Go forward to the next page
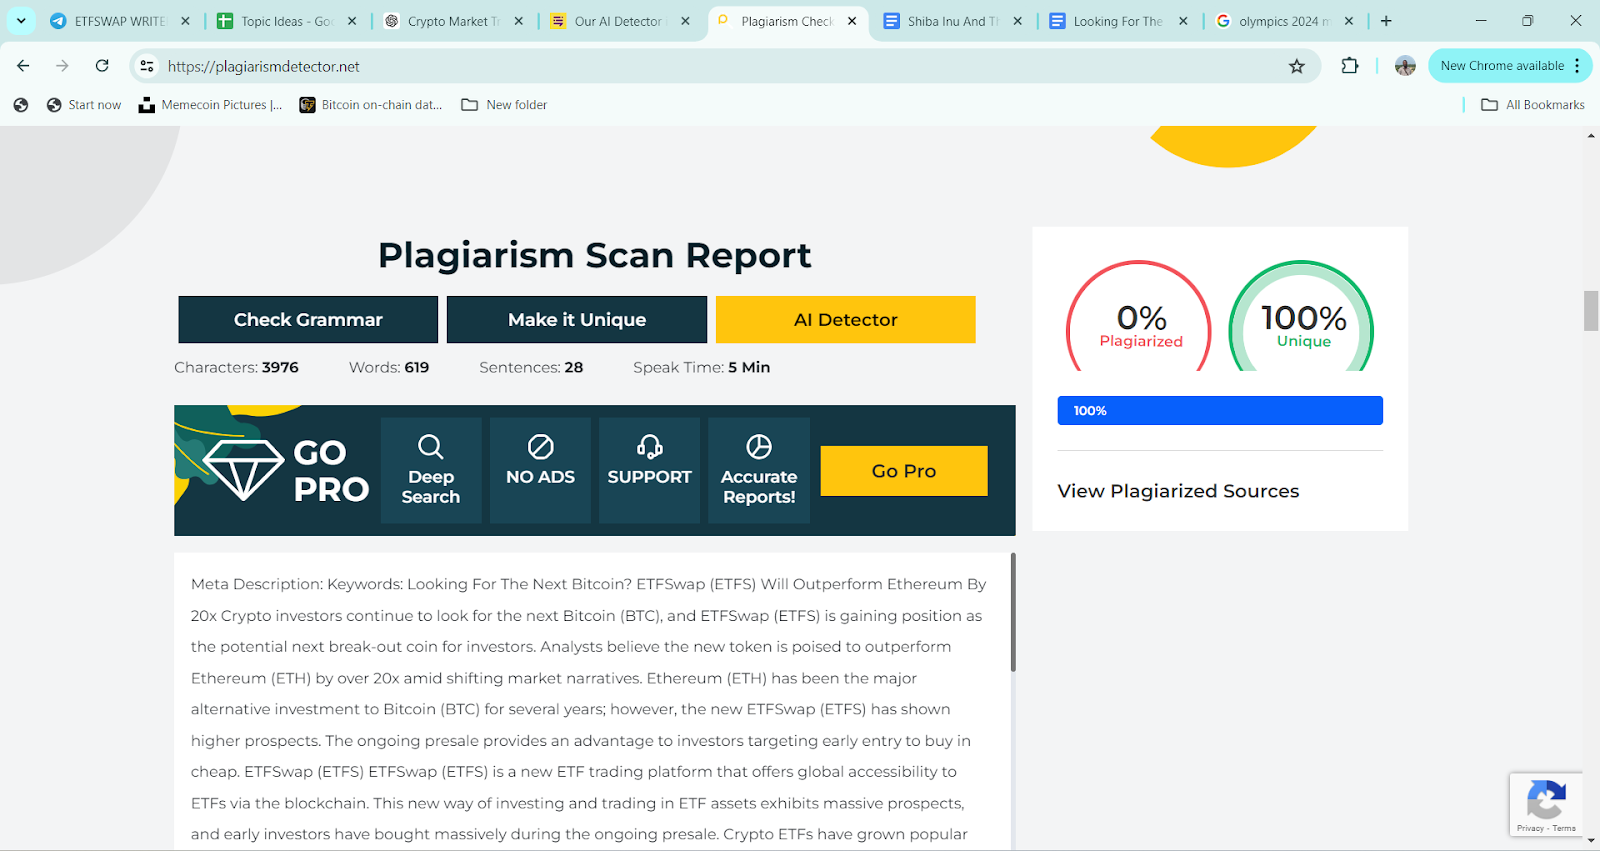1600x851 pixels. [62, 66]
